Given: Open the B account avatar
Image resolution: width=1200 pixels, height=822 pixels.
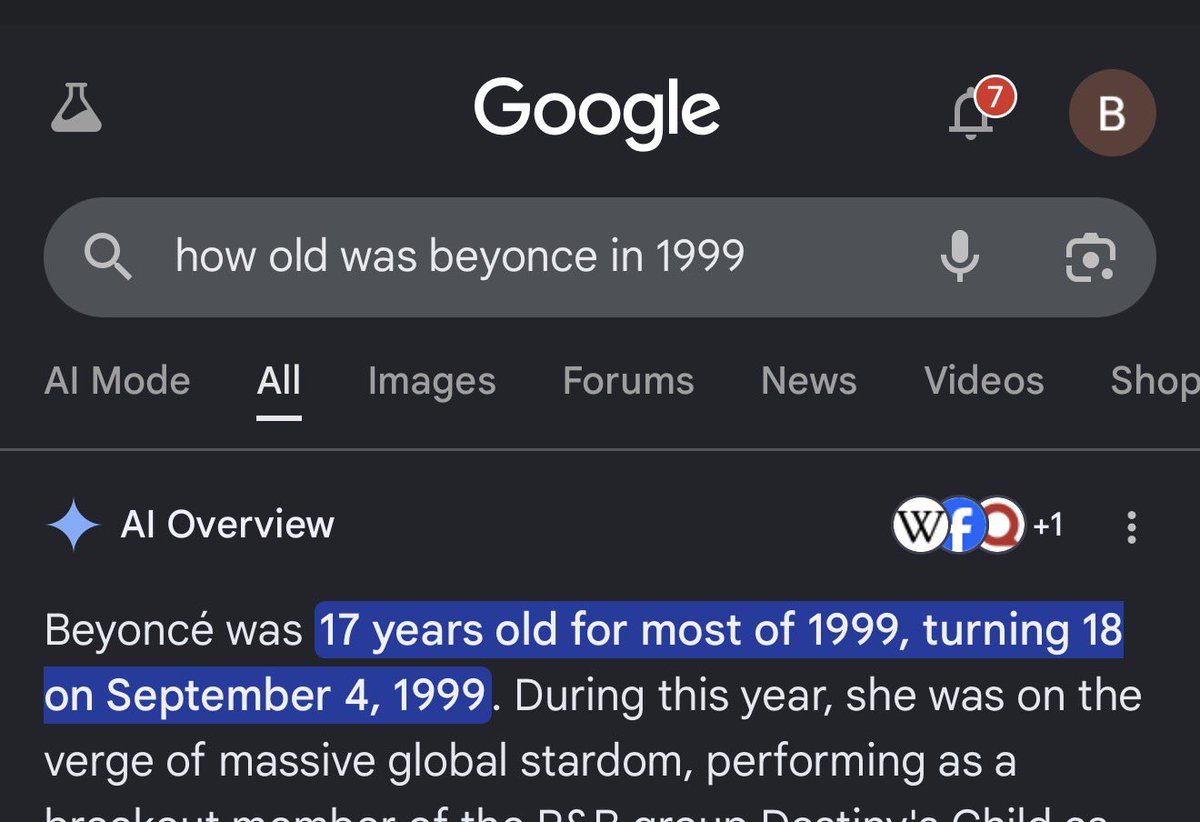Looking at the screenshot, I should [1112, 113].
